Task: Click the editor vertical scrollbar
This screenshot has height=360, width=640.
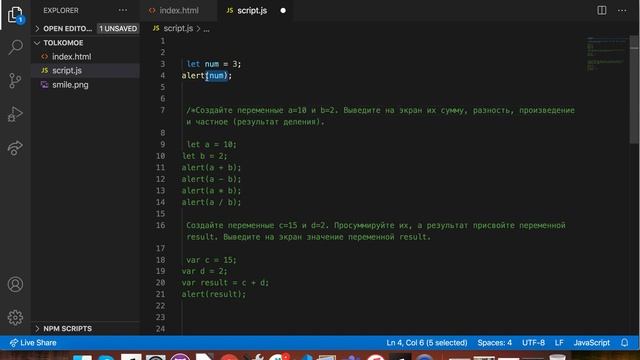Action: (634, 90)
